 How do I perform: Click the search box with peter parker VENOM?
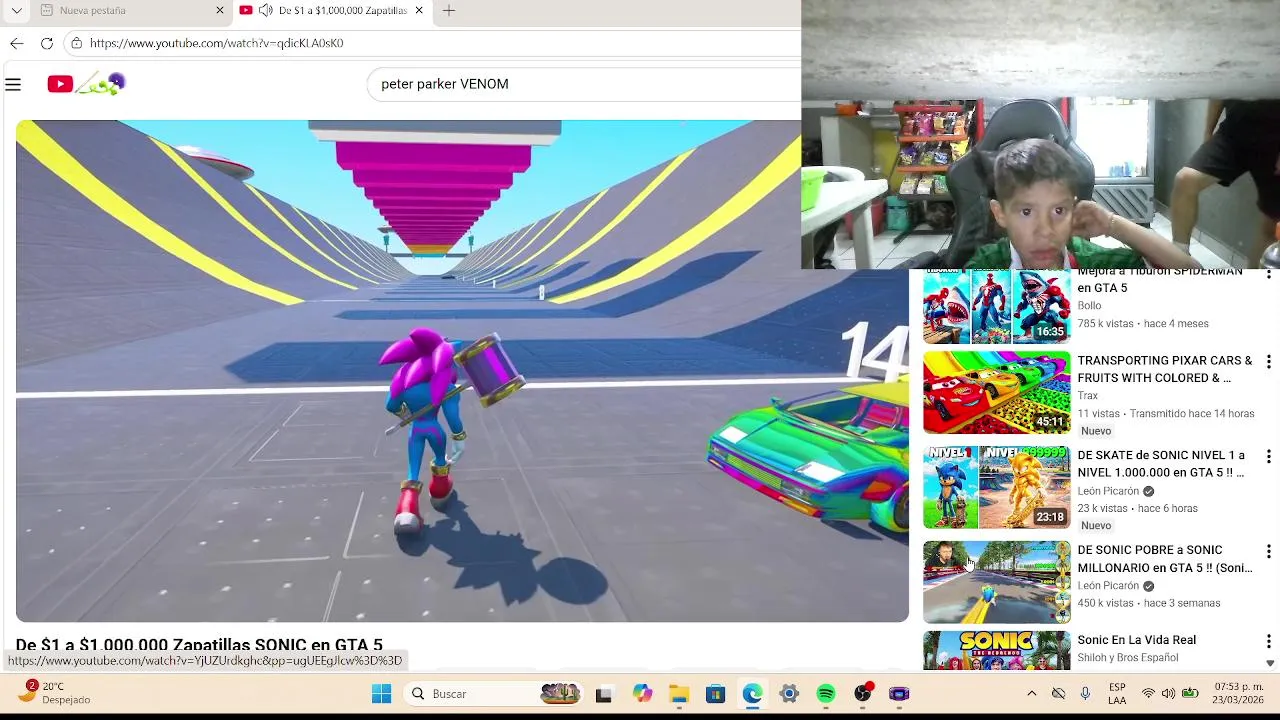(585, 84)
